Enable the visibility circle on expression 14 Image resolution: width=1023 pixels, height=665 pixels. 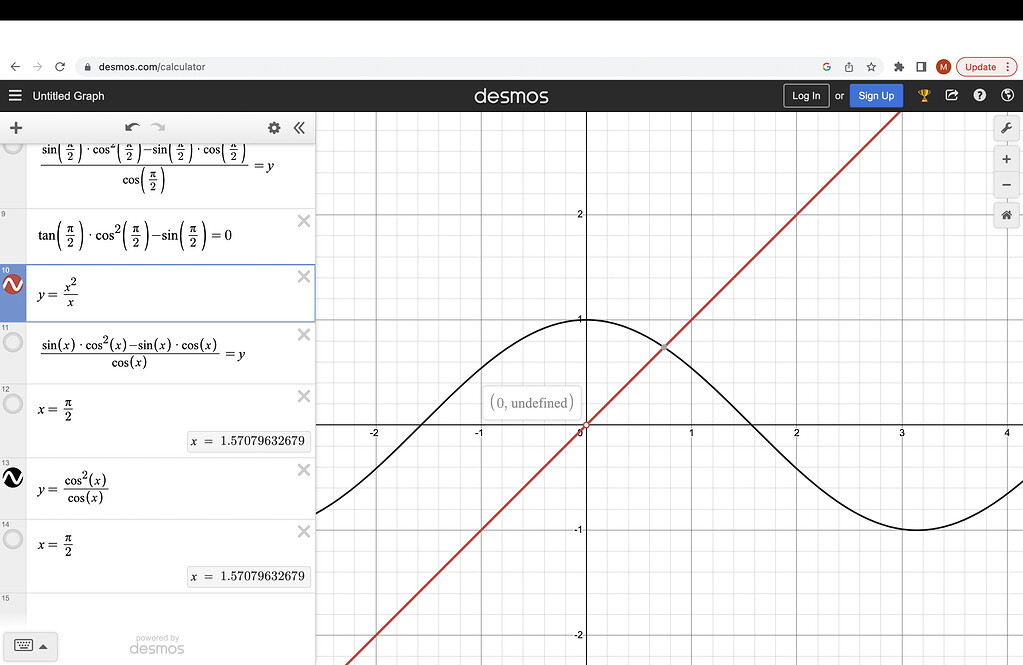click(x=13, y=539)
